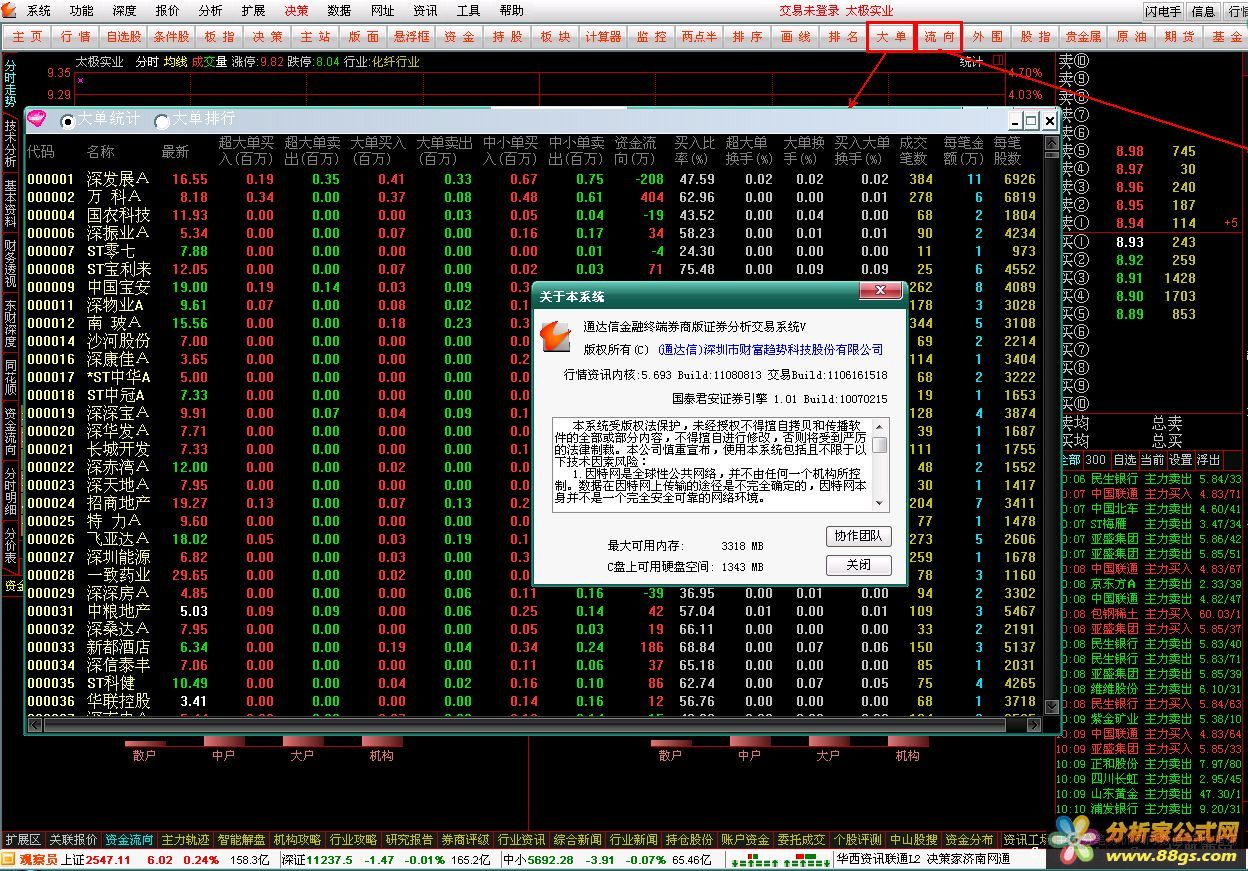Image resolution: width=1248 pixels, height=871 pixels.
Task: Click the license text scrollbar up arrow
Action: 880,428
